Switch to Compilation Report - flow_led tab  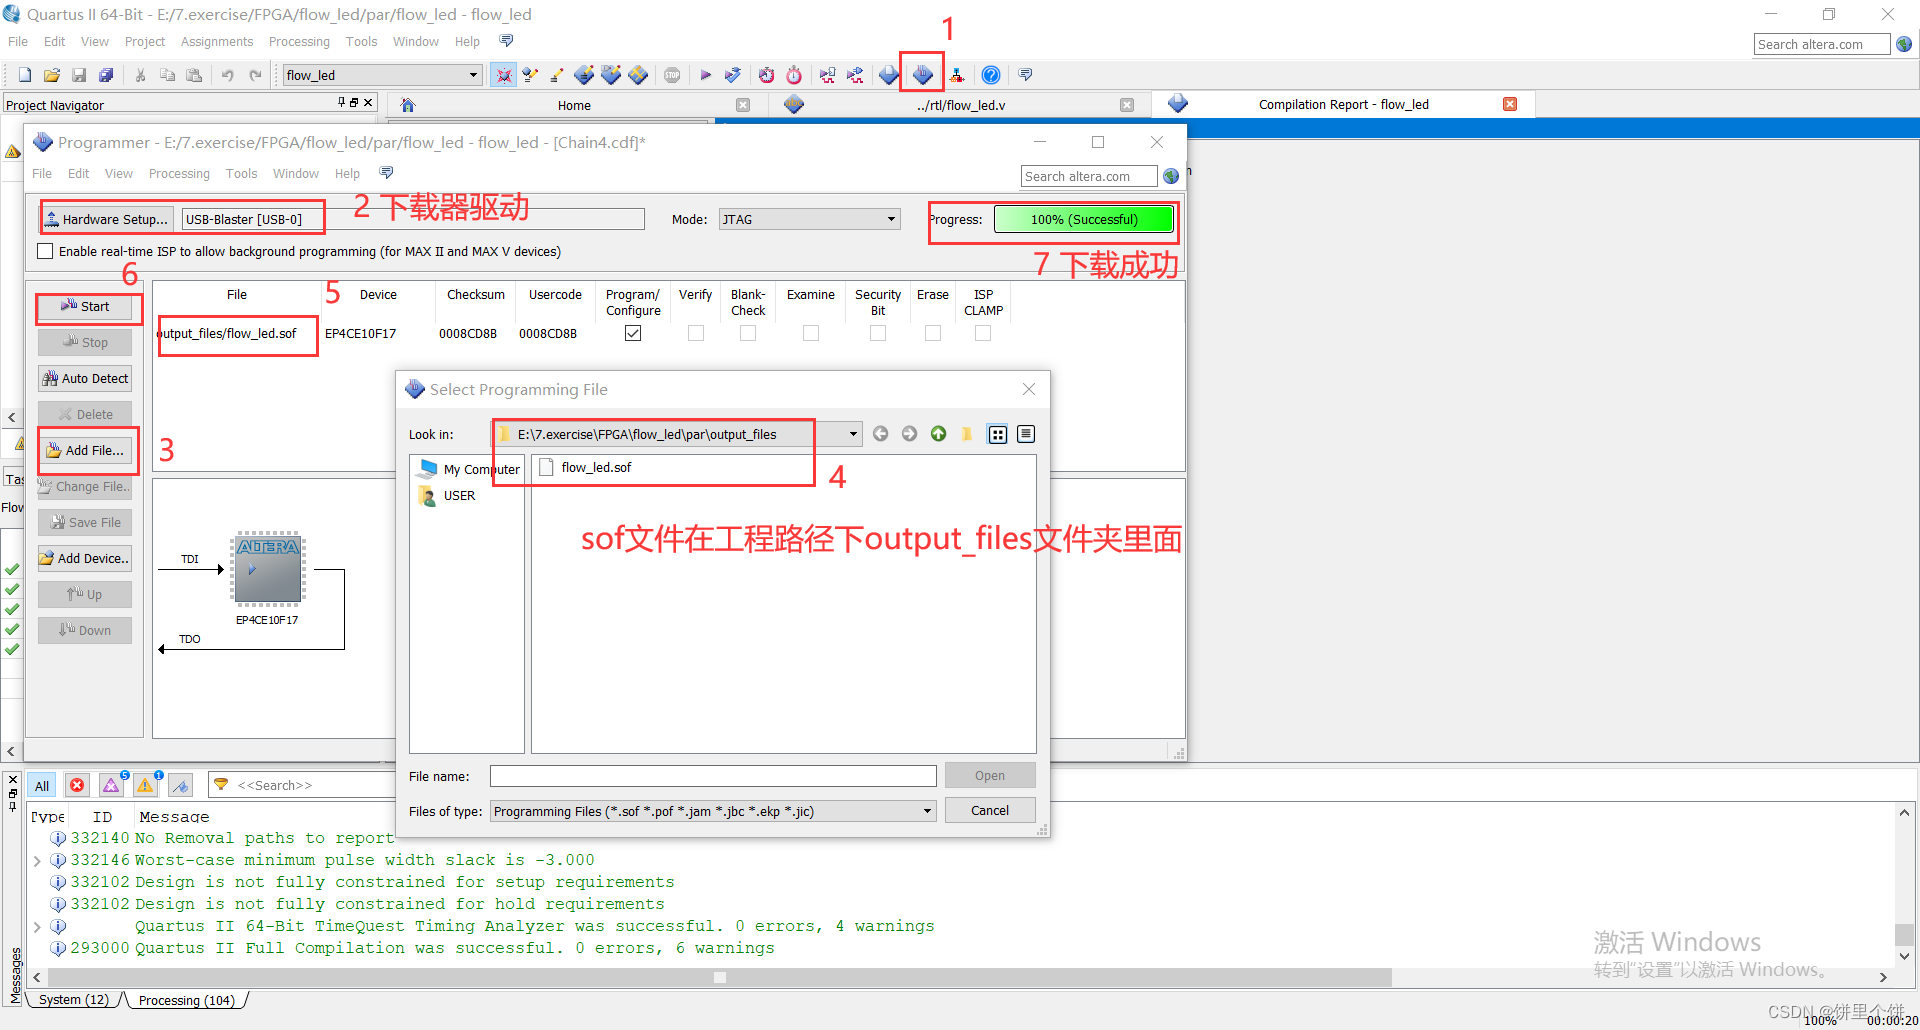tap(1343, 104)
